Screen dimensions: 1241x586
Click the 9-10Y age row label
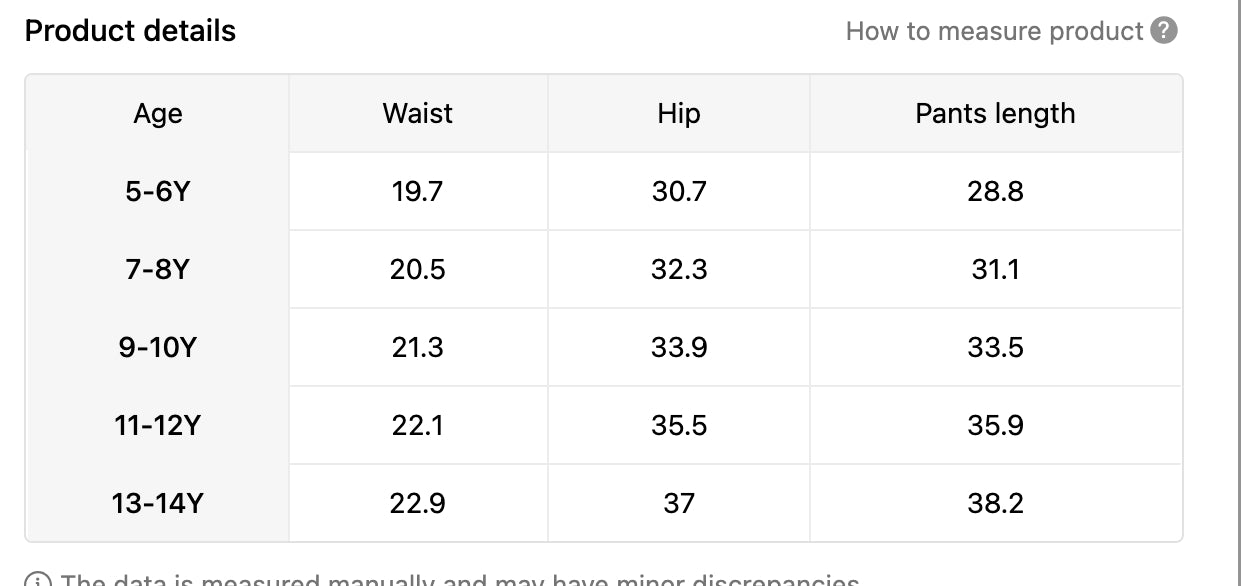tap(158, 347)
